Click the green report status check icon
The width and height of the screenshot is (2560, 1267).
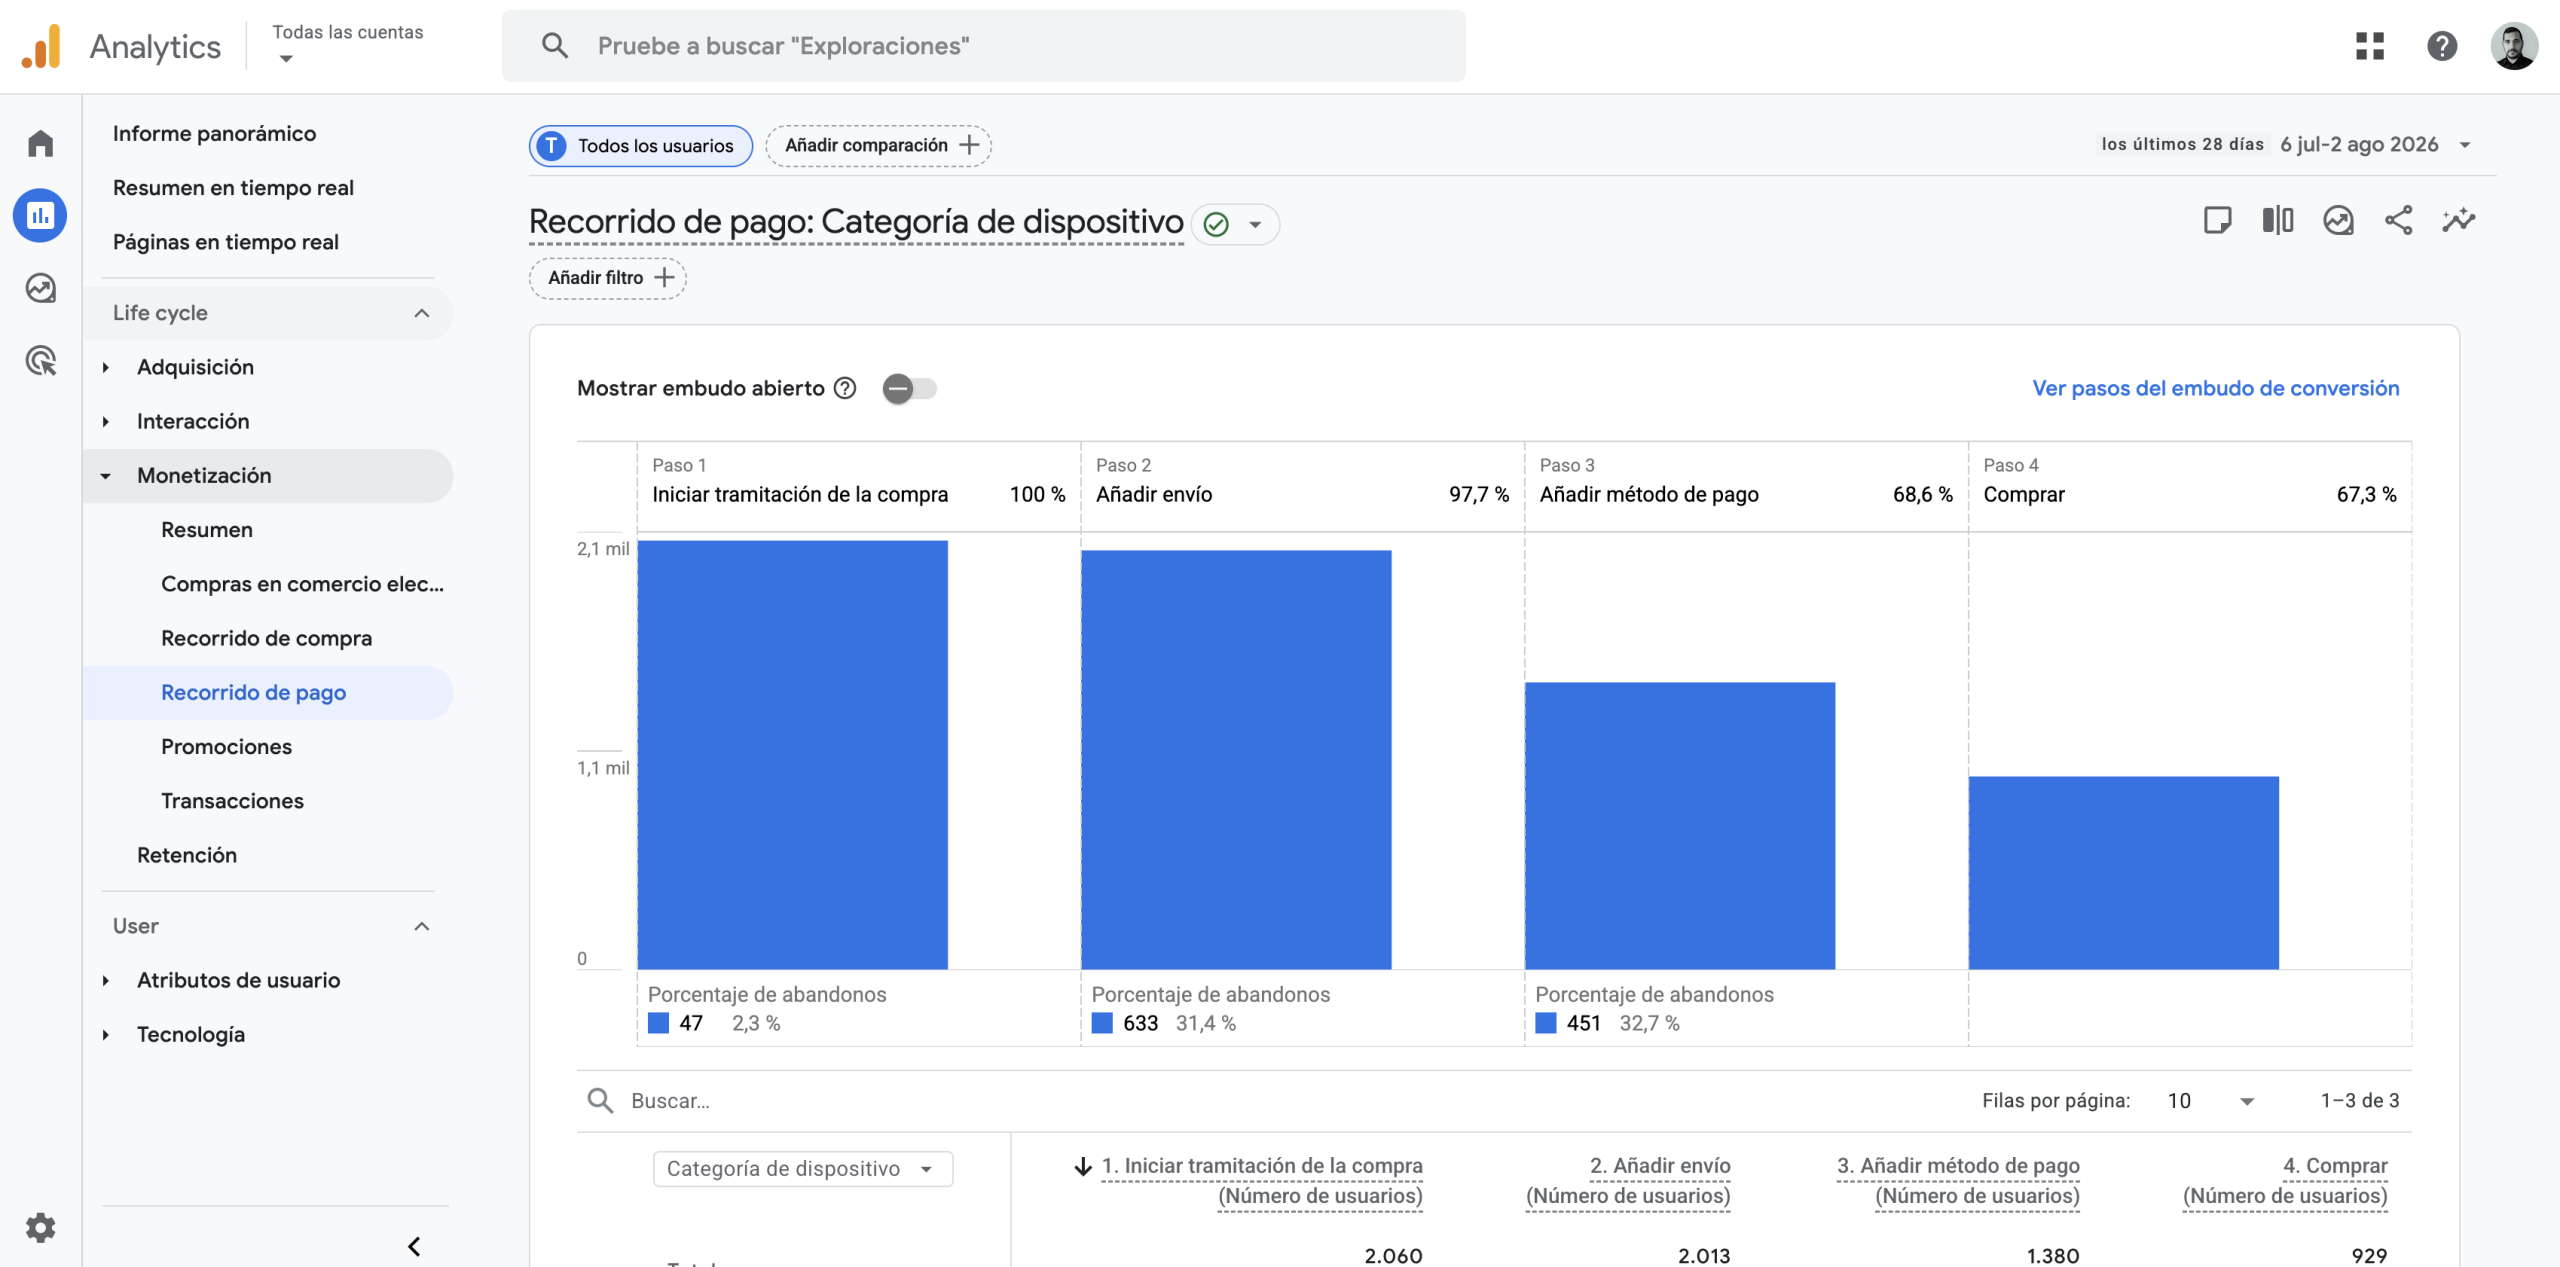click(x=1216, y=224)
